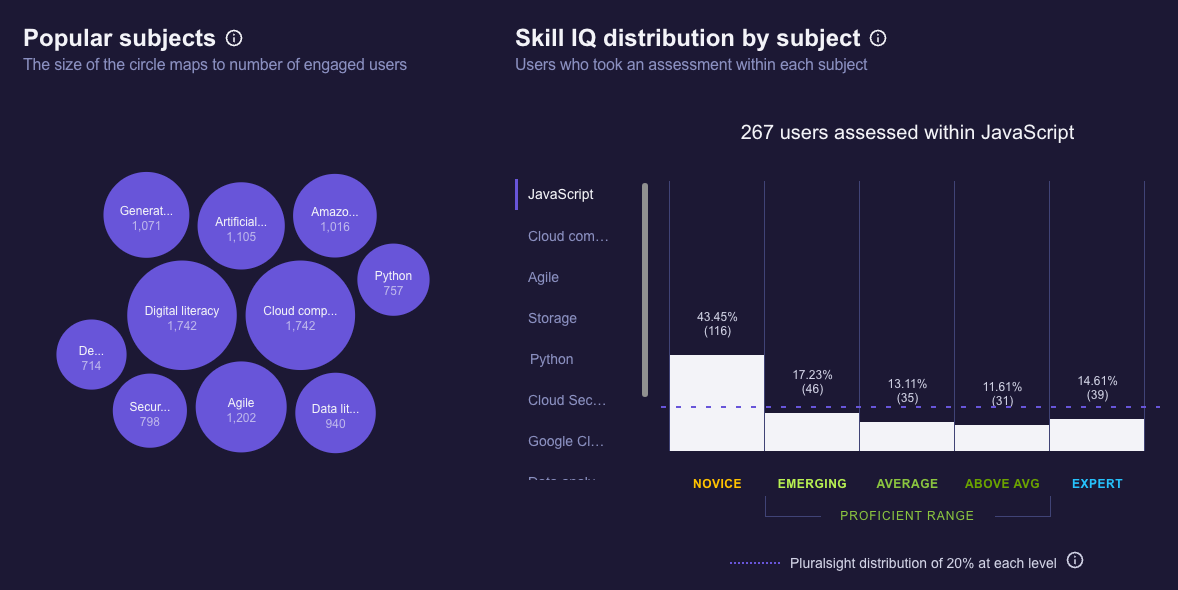1178x590 pixels.
Task: Click the Digital literacy bubble
Action: tap(182, 314)
